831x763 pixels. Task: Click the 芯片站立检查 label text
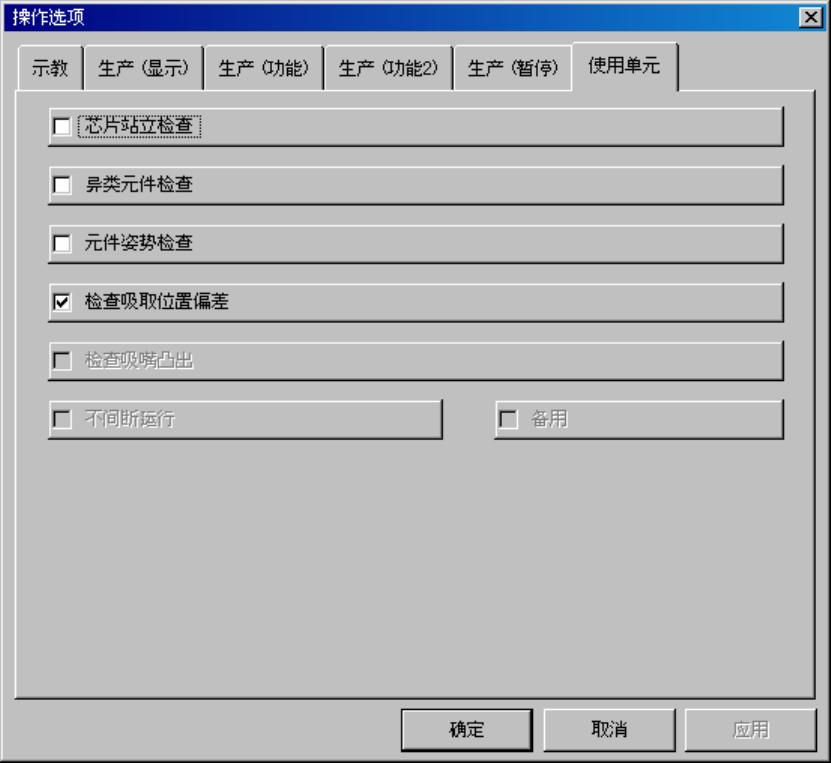point(139,126)
